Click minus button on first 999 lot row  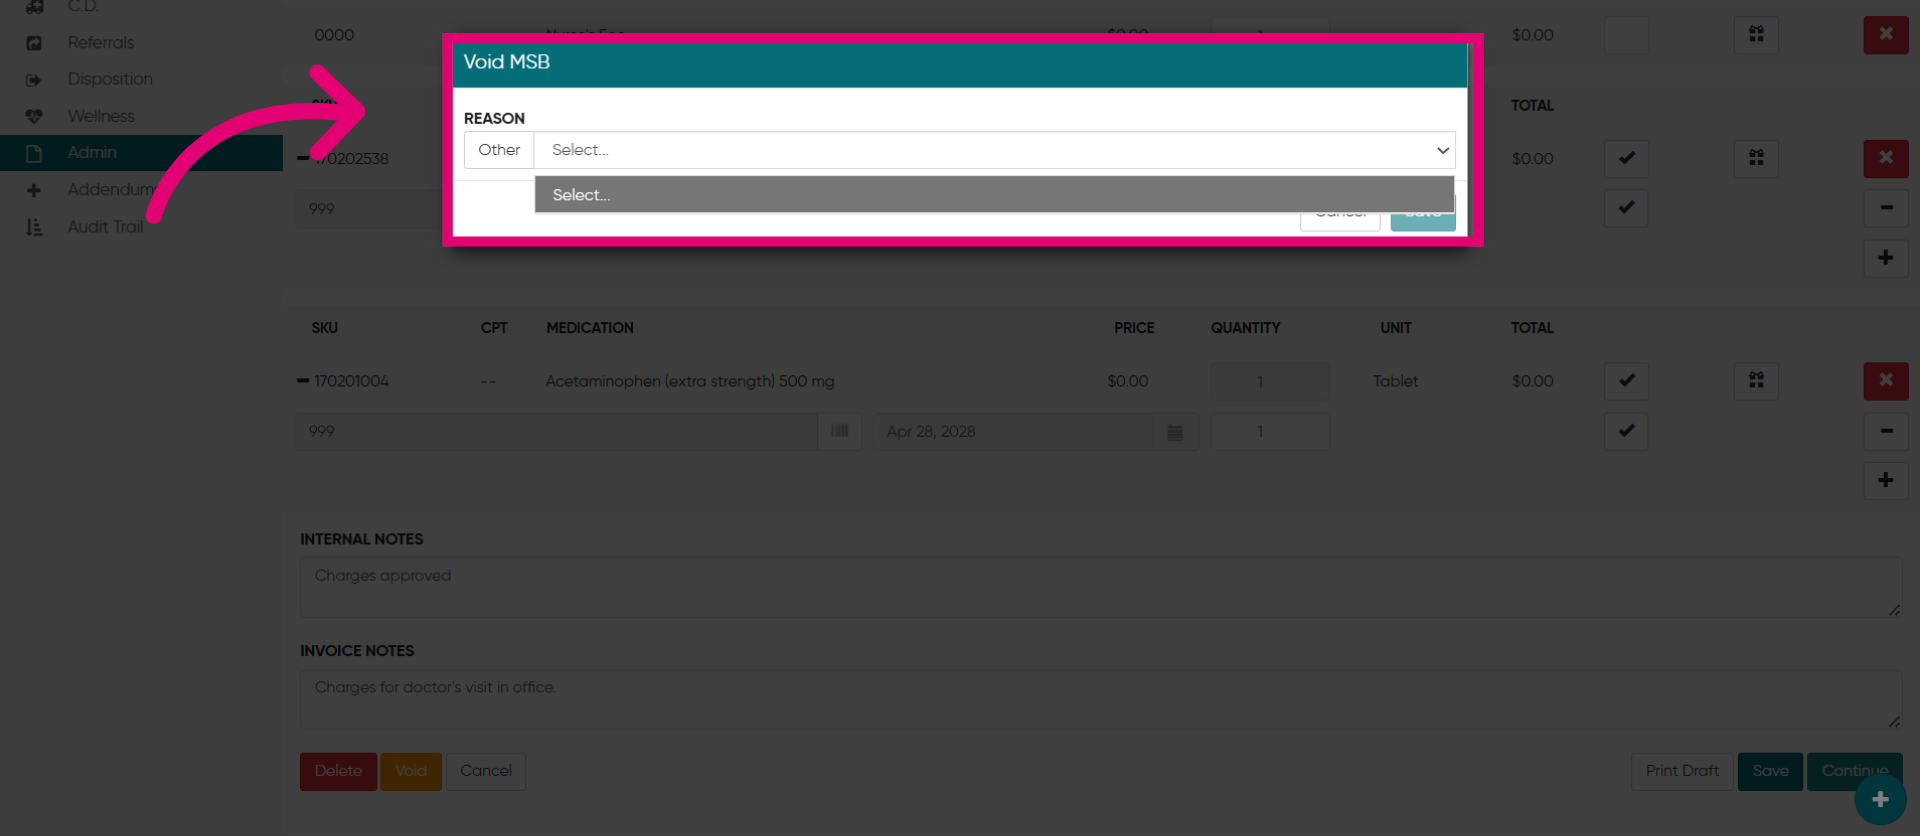pos(1886,208)
